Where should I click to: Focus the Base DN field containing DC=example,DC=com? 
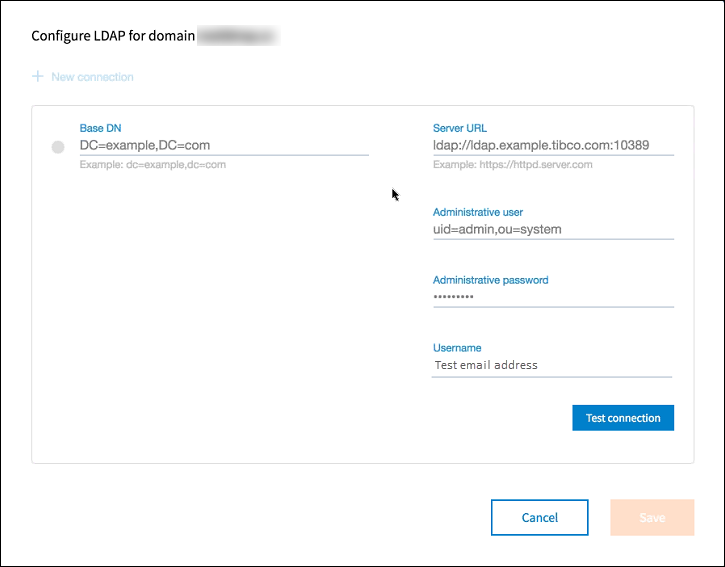tap(224, 145)
